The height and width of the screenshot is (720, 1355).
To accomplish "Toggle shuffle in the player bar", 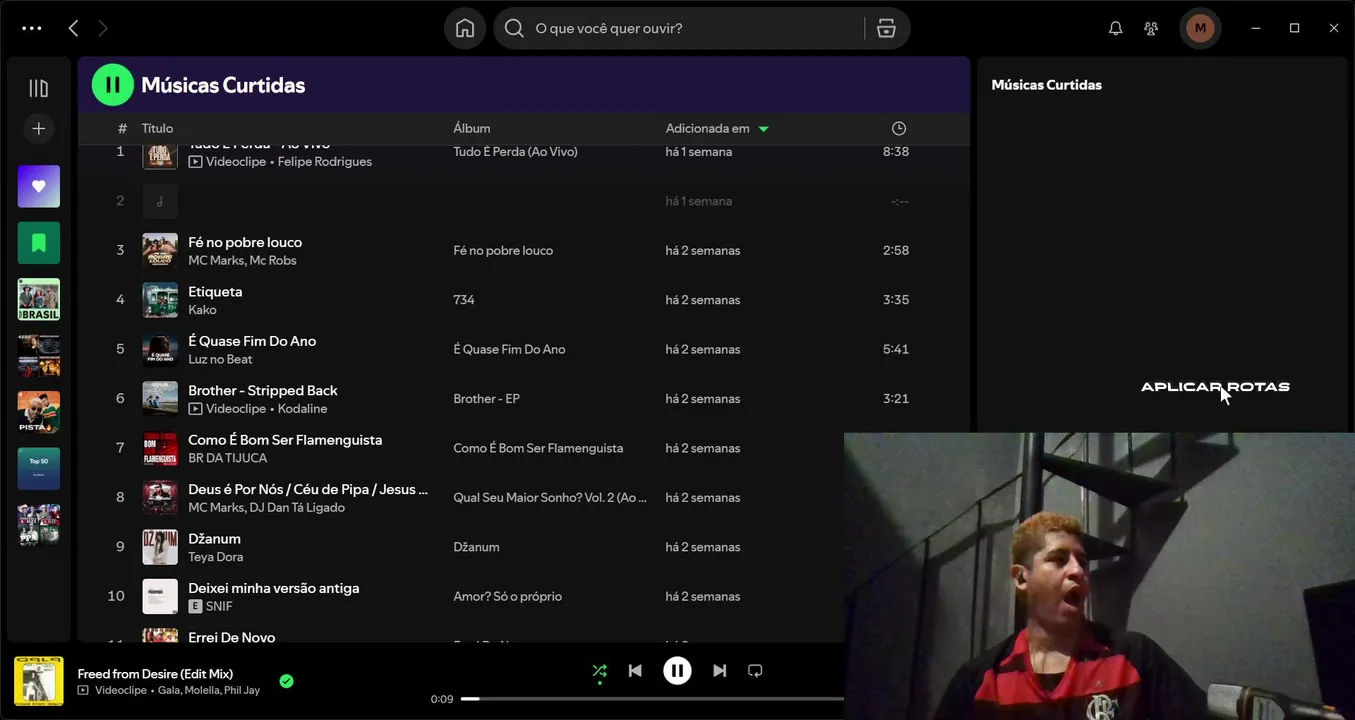I will coord(599,671).
